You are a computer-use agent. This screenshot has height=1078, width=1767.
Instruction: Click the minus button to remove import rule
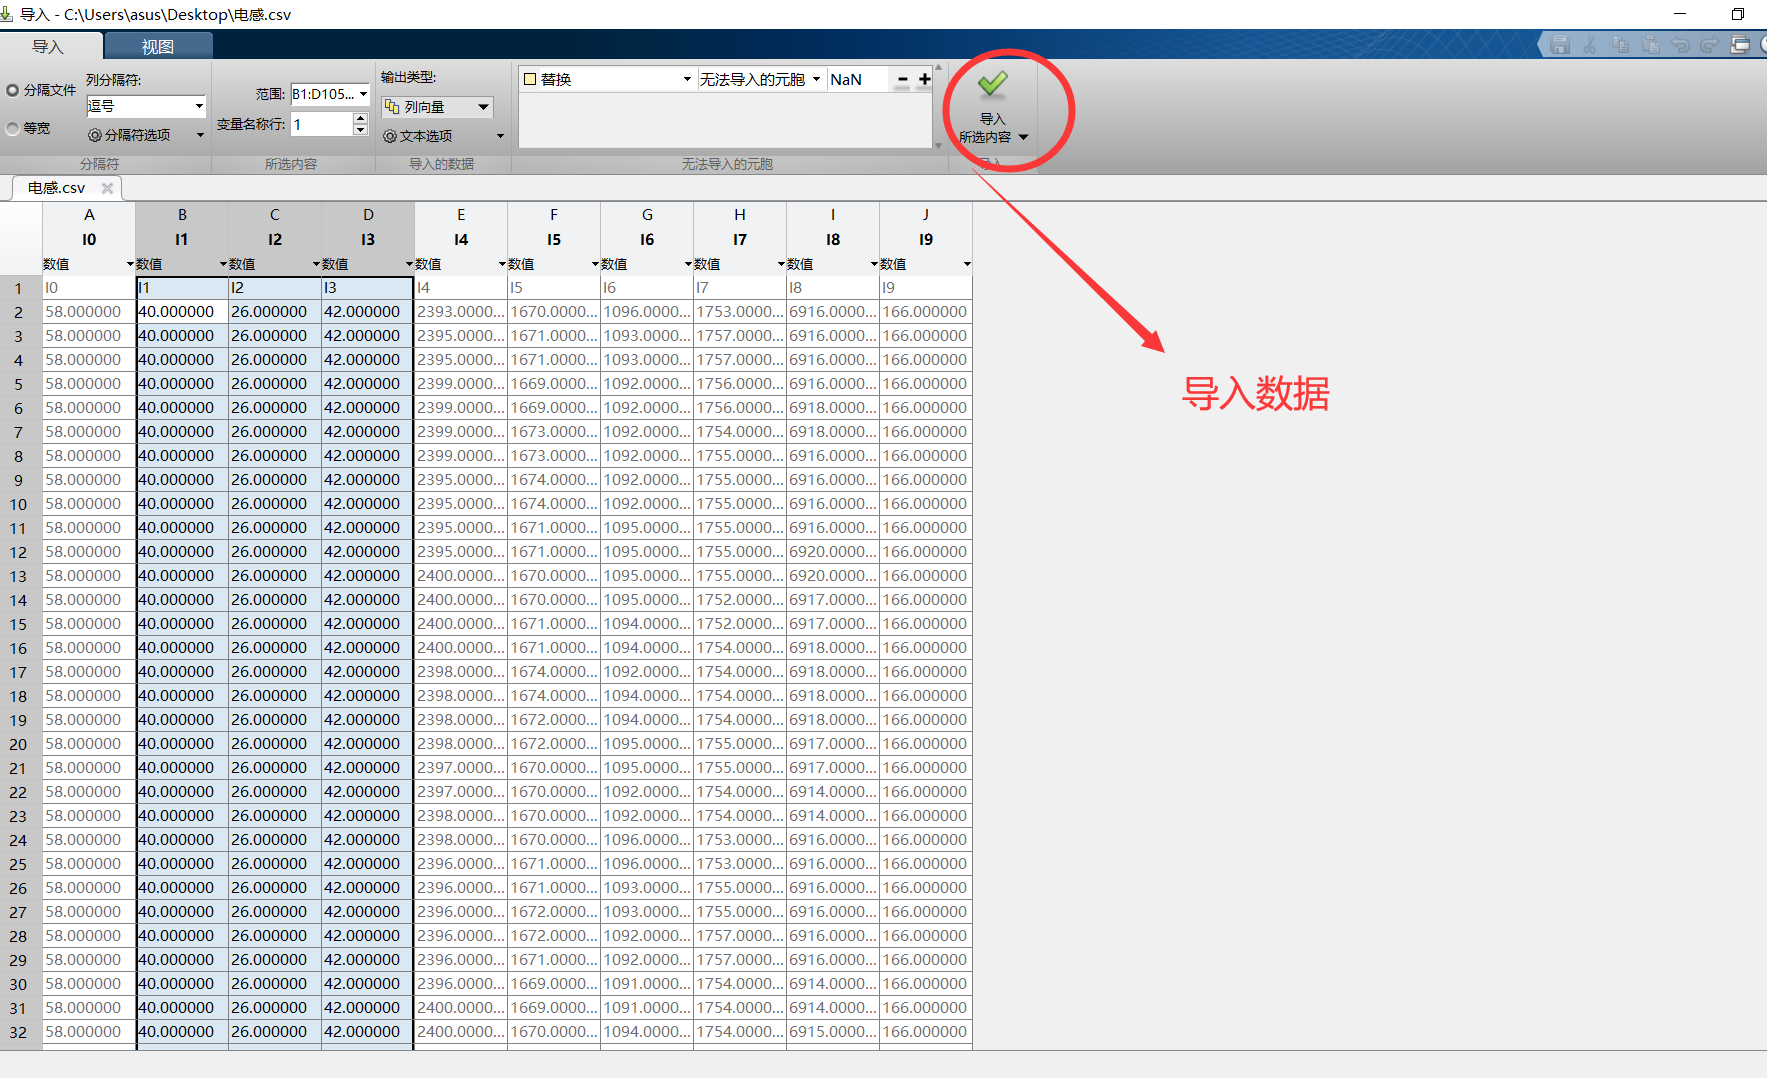coord(903,79)
